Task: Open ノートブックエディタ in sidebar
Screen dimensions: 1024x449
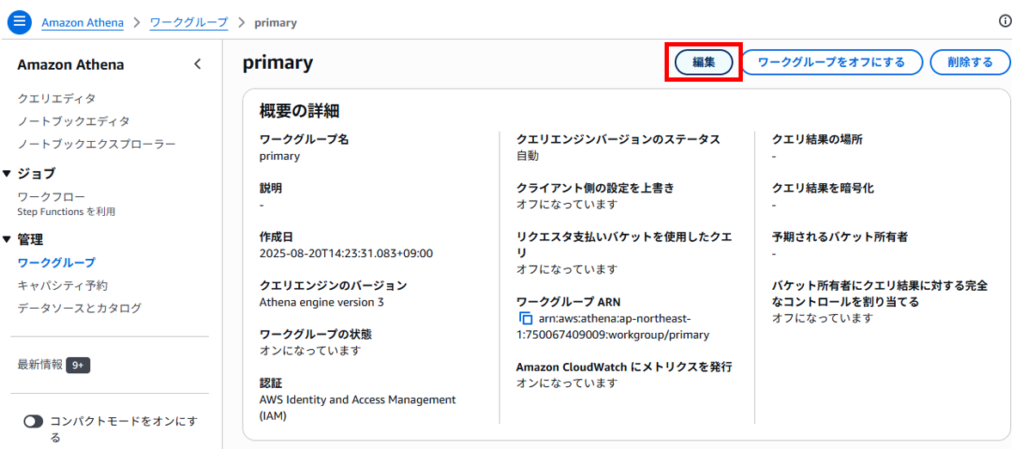Action: pyautogui.click(x=74, y=121)
